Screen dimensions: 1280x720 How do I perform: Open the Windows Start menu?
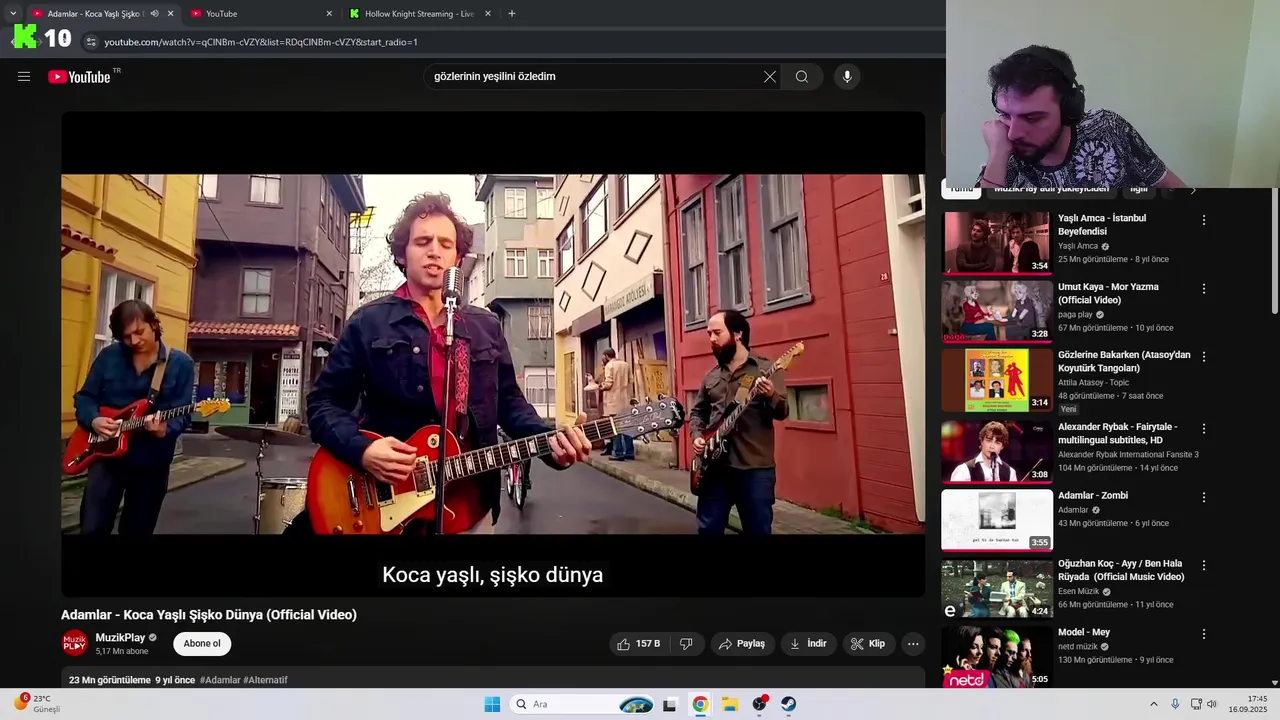point(492,704)
